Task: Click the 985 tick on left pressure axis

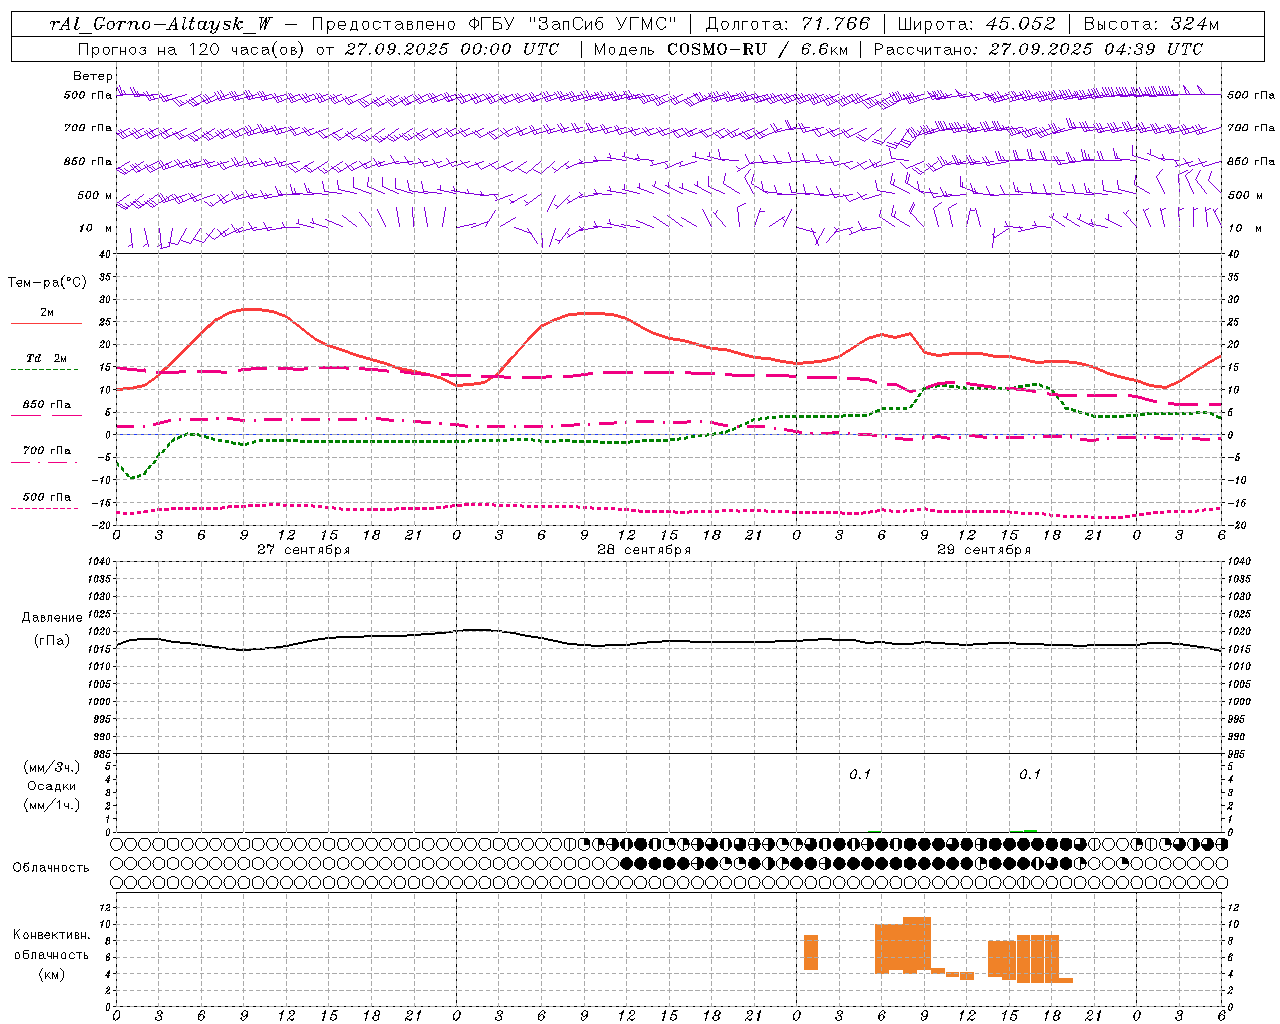Action: tap(98, 754)
